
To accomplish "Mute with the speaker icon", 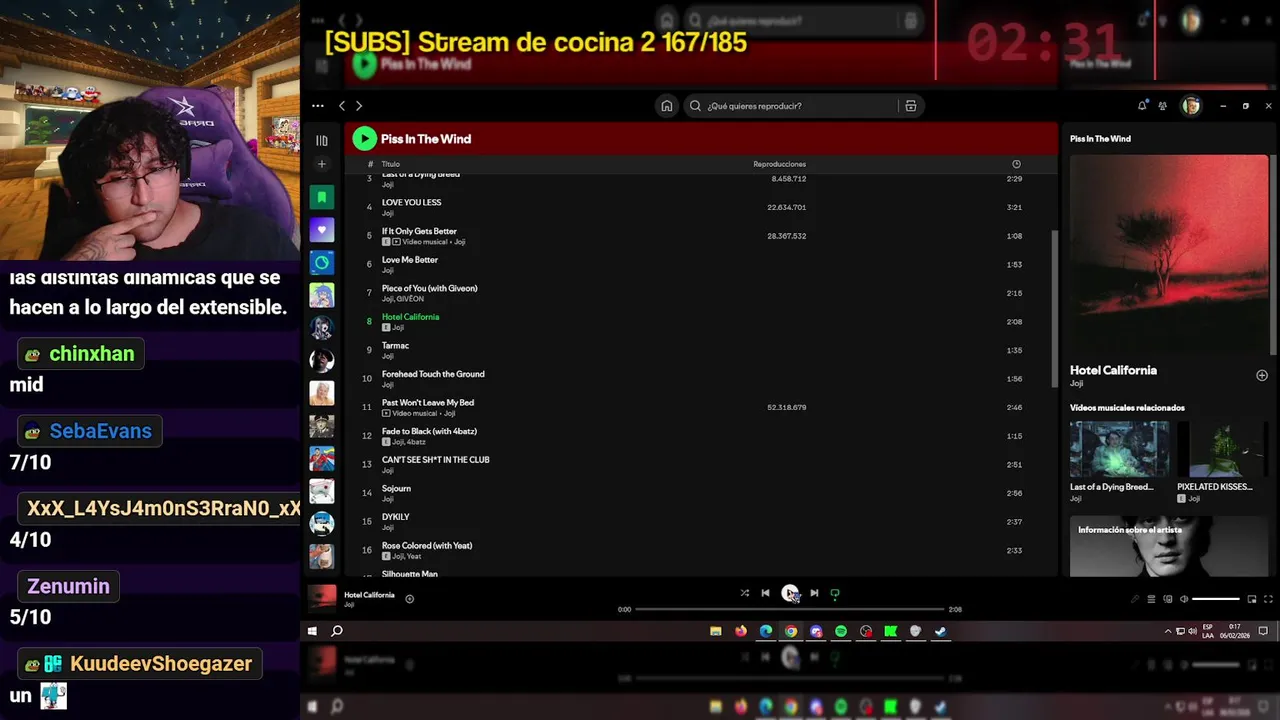I will pos(1184,599).
